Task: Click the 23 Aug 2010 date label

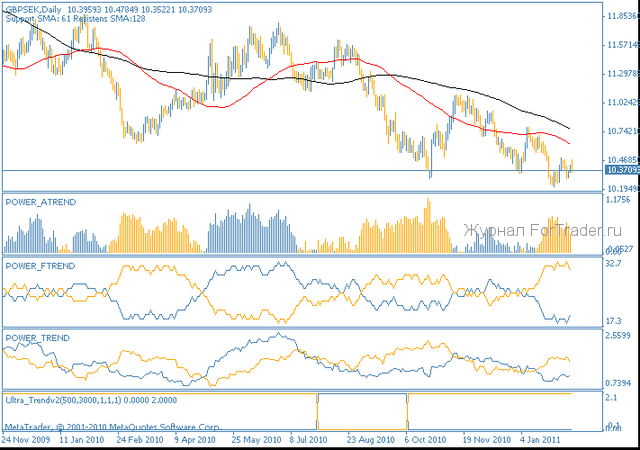Action: tap(371, 440)
